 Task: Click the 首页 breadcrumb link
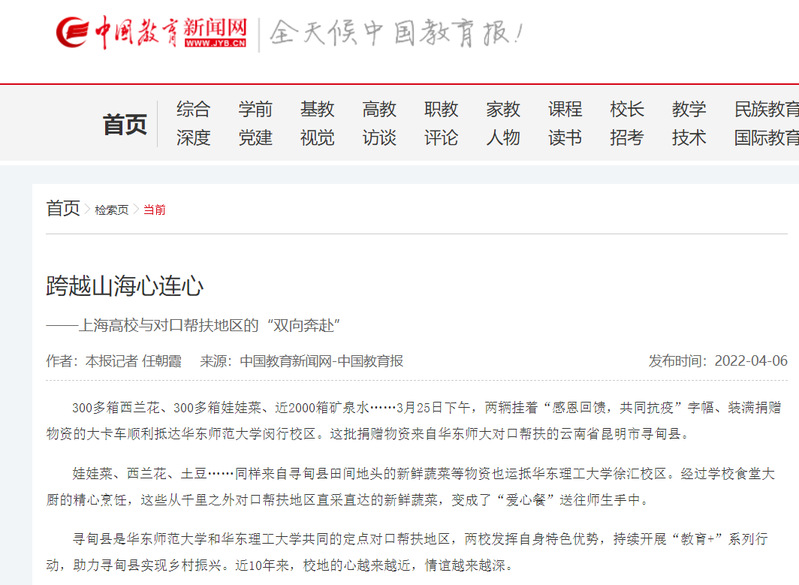coord(62,209)
